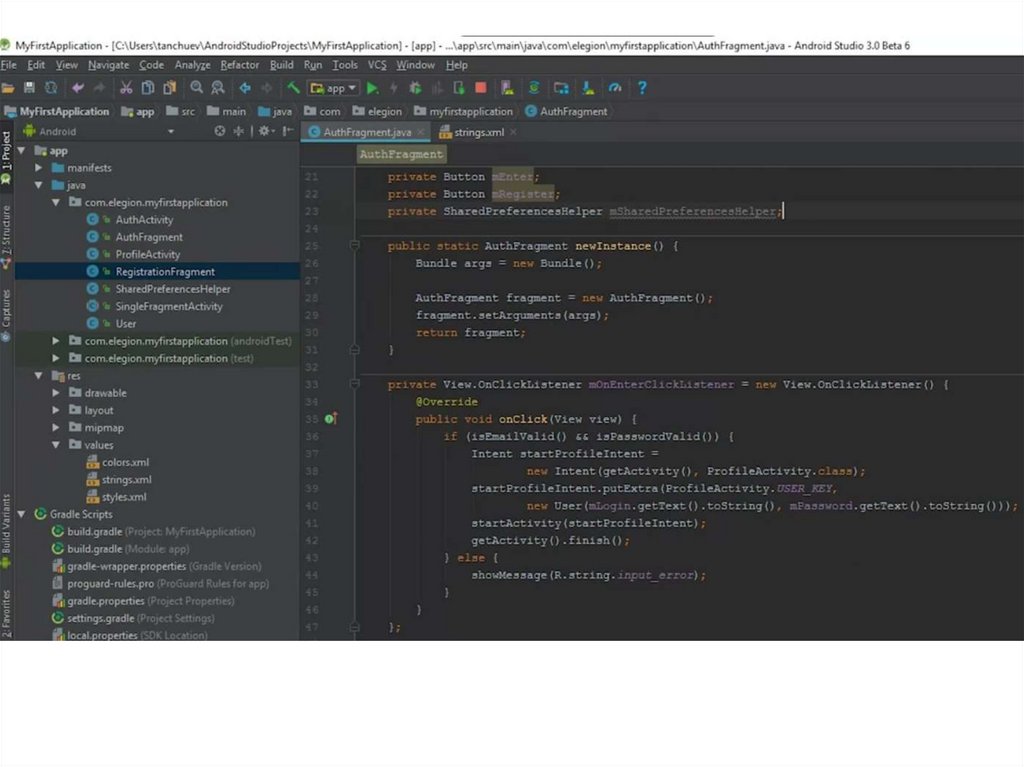Image resolution: width=1024 pixels, height=767 pixels.
Task: Select SharedPreferencesHelper in the project tree
Action: click(x=172, y=289)
